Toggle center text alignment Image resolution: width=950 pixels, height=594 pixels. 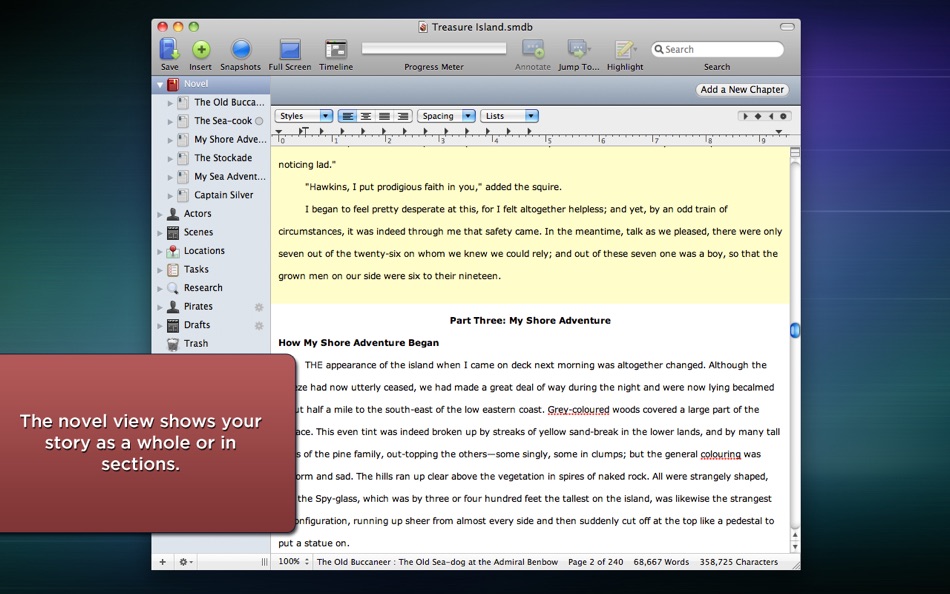(x=366, y=116)
